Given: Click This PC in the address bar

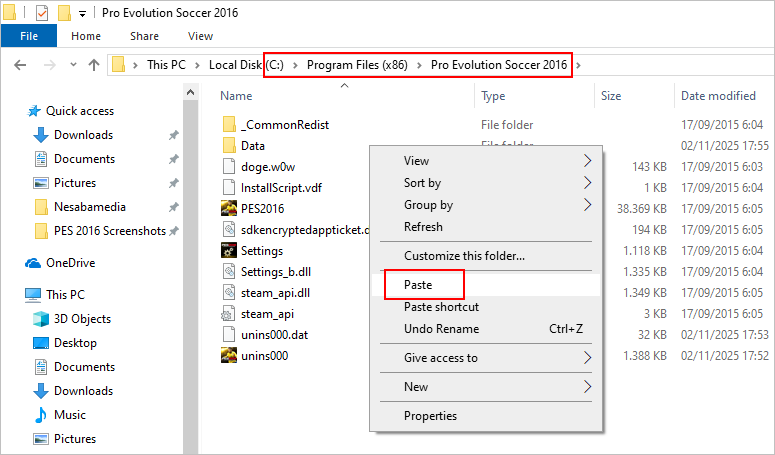Looking at the screenshot, I should pos(166,65).
